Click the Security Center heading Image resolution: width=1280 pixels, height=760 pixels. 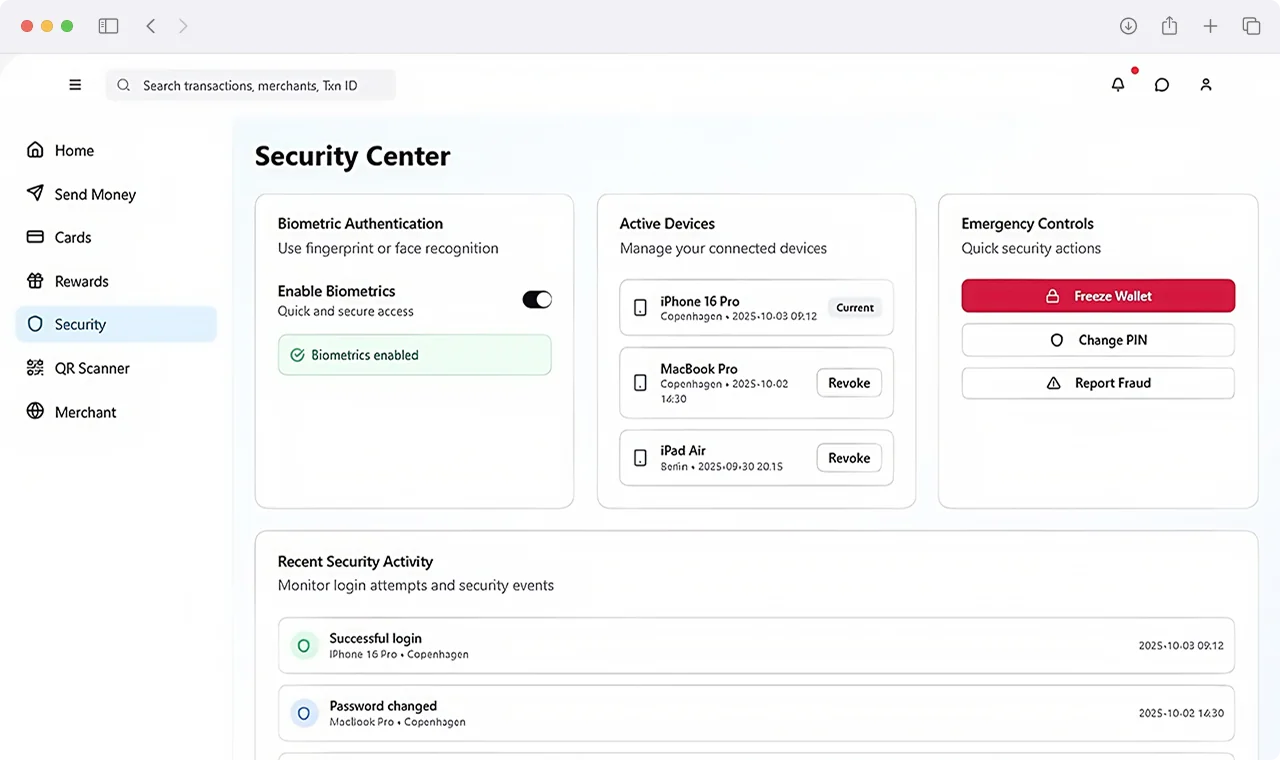click(x=353, y=156)
